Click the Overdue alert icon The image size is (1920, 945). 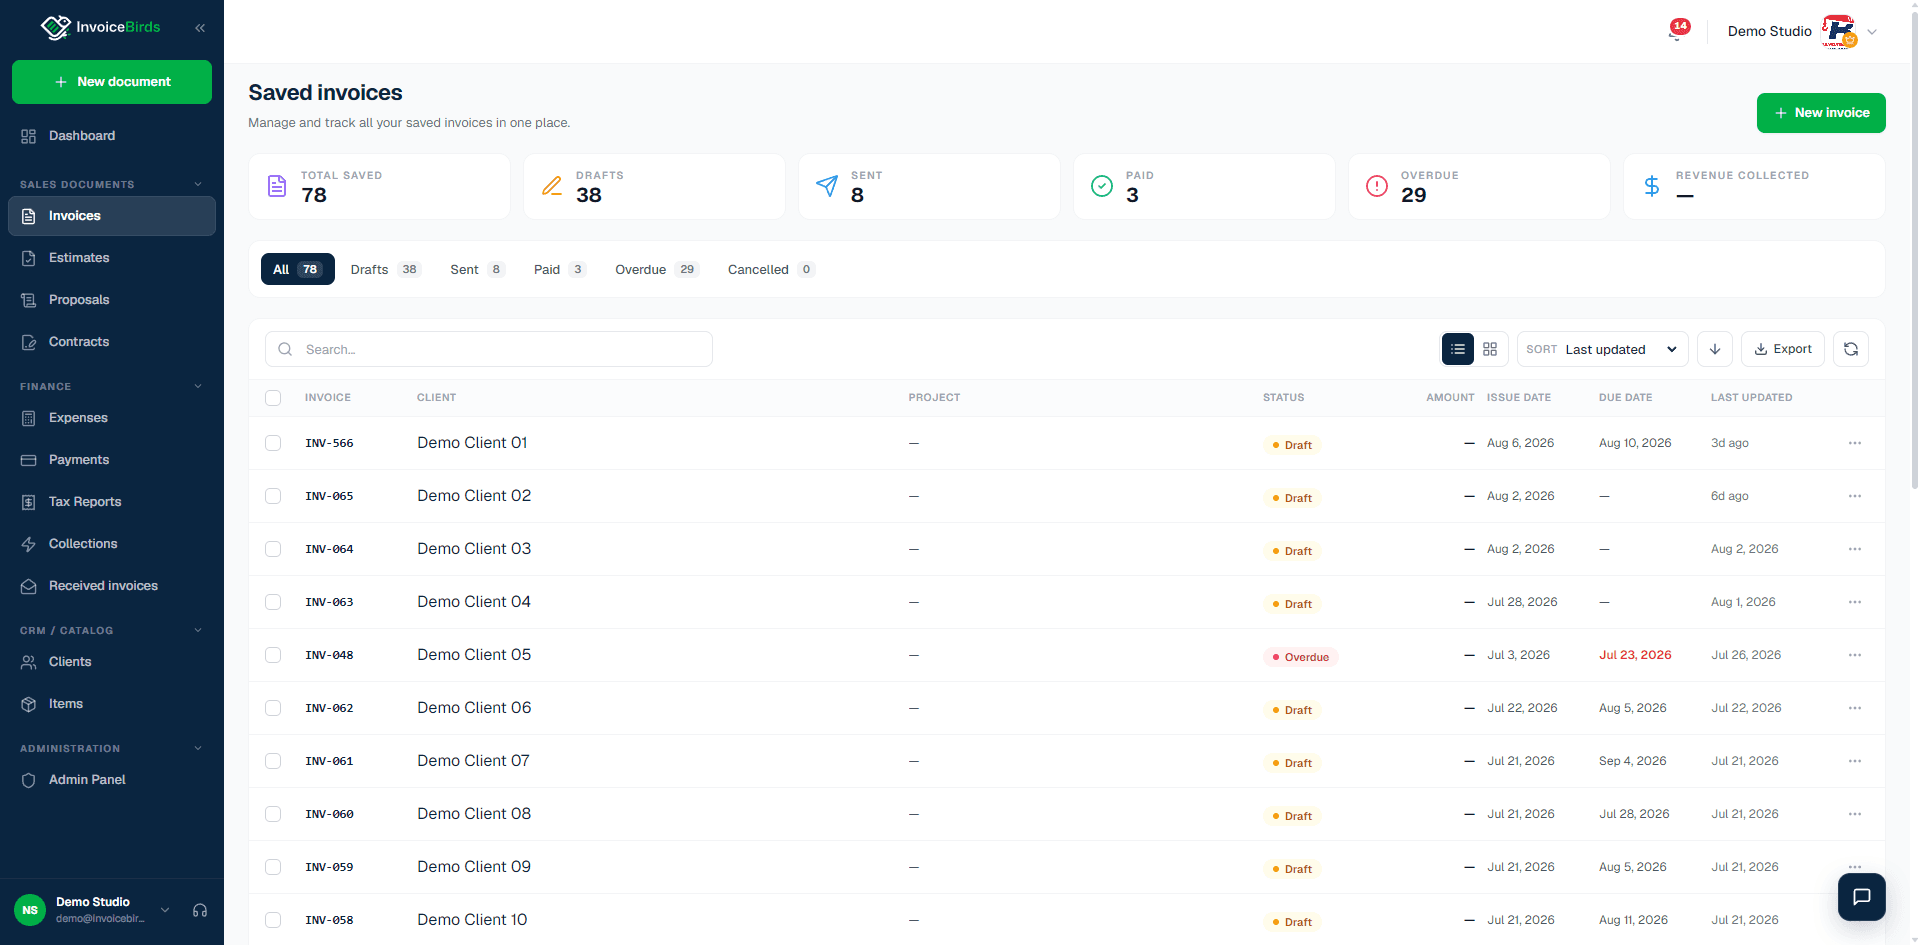click(1377, 186)
